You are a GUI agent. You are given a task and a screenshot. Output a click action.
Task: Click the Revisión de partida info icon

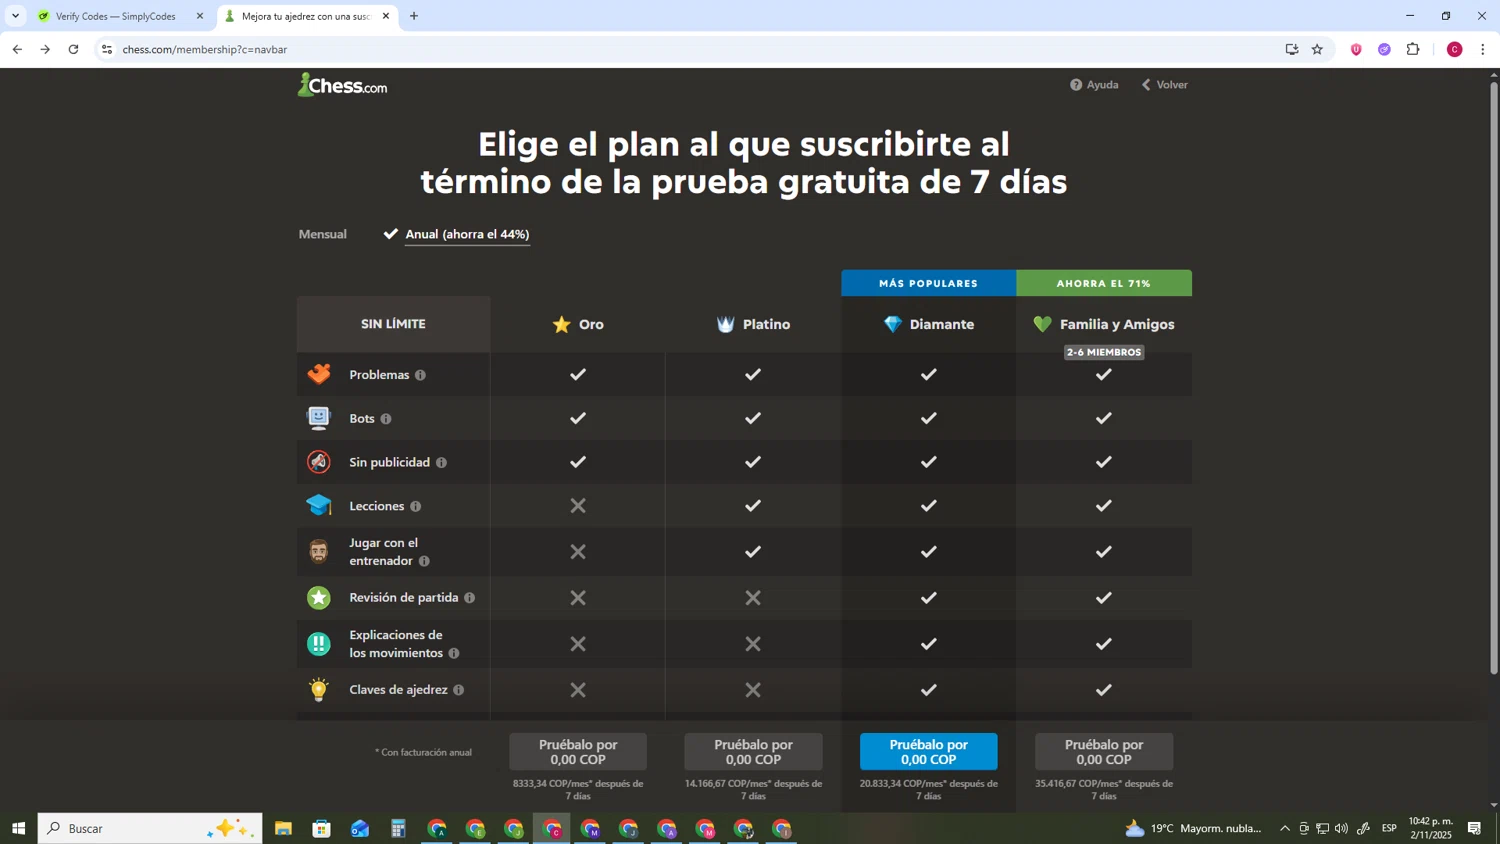click(x=469, y=598)
